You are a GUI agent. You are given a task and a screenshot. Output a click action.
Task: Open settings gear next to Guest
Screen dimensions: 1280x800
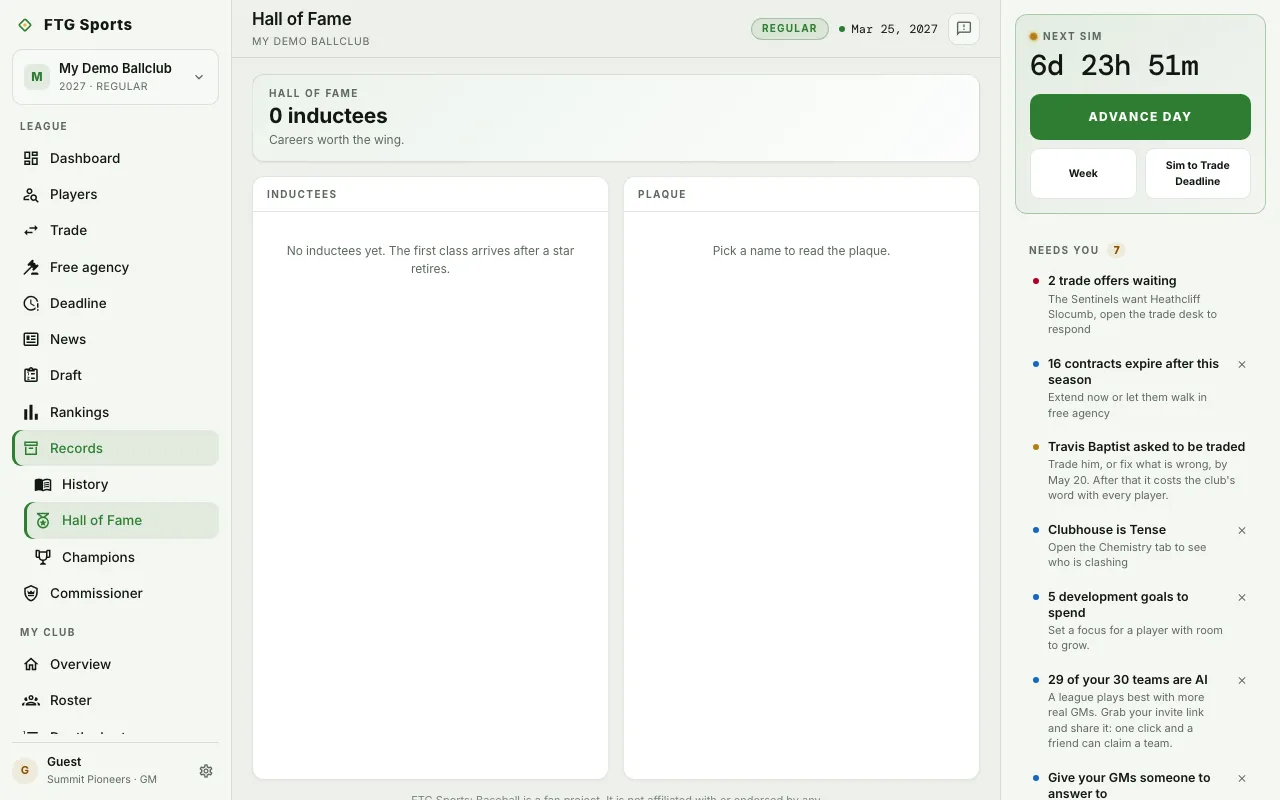click(x=206, y=771)
